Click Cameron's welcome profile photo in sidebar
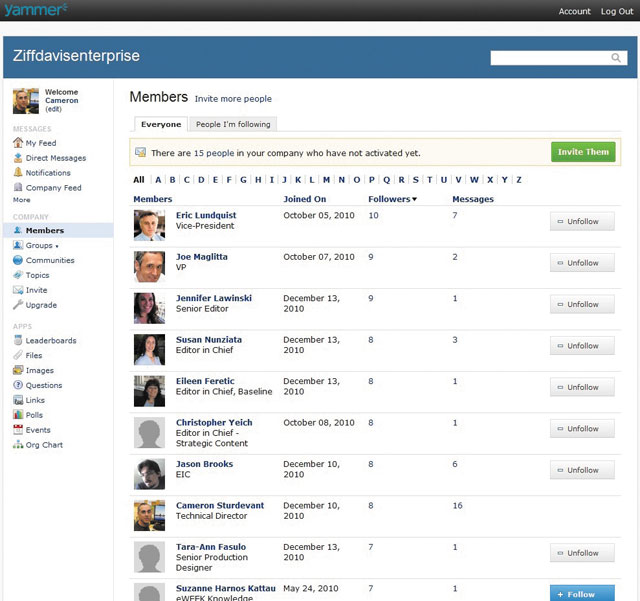The width and height of the screenshot is (640, 601). (26, 101)
